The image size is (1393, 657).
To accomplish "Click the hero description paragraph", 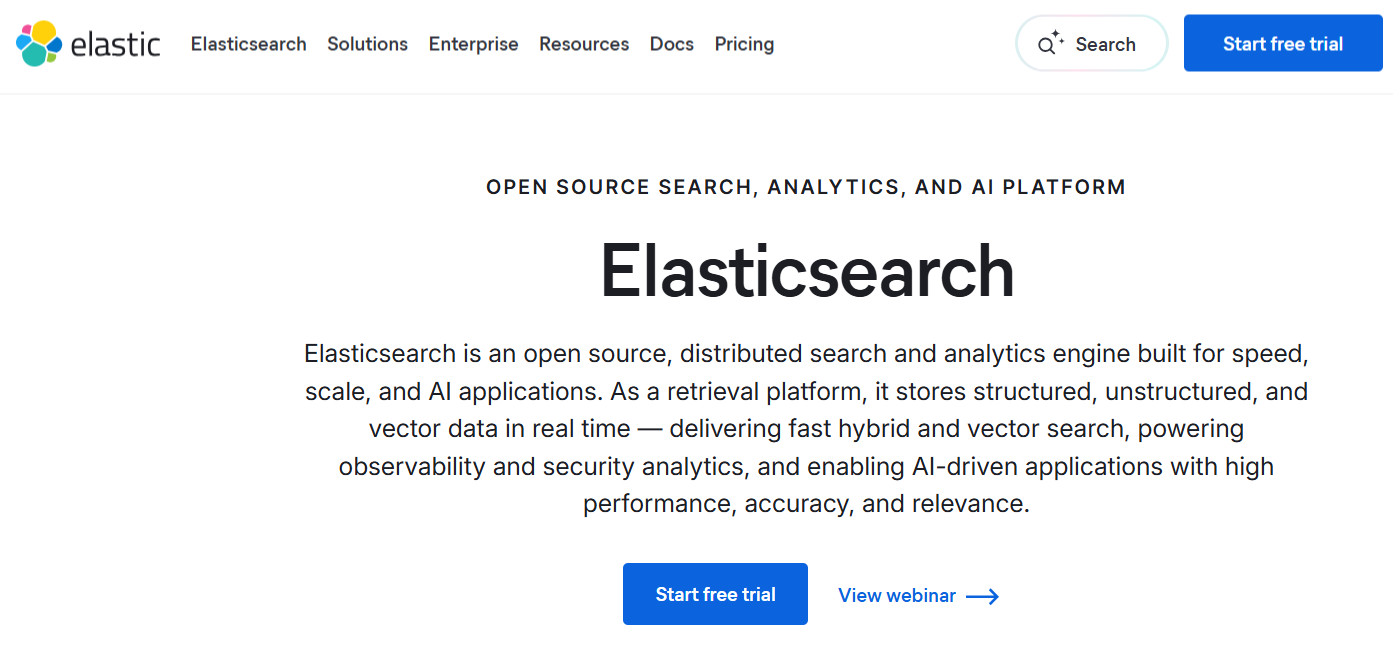I will (x=806, y=428).
